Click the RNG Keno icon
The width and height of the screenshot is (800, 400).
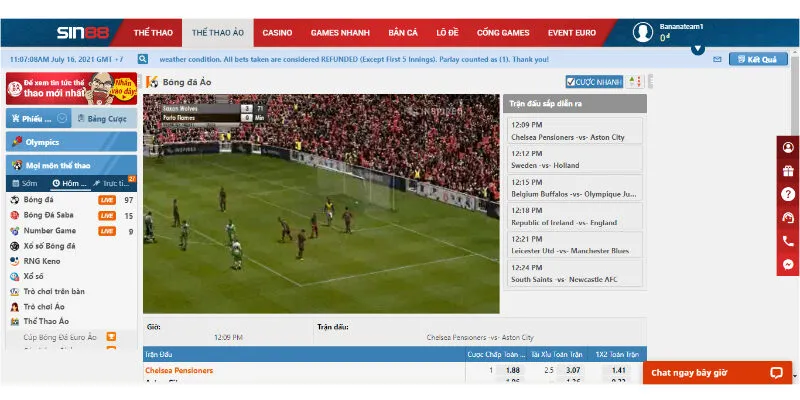click(x=15, y=261)
